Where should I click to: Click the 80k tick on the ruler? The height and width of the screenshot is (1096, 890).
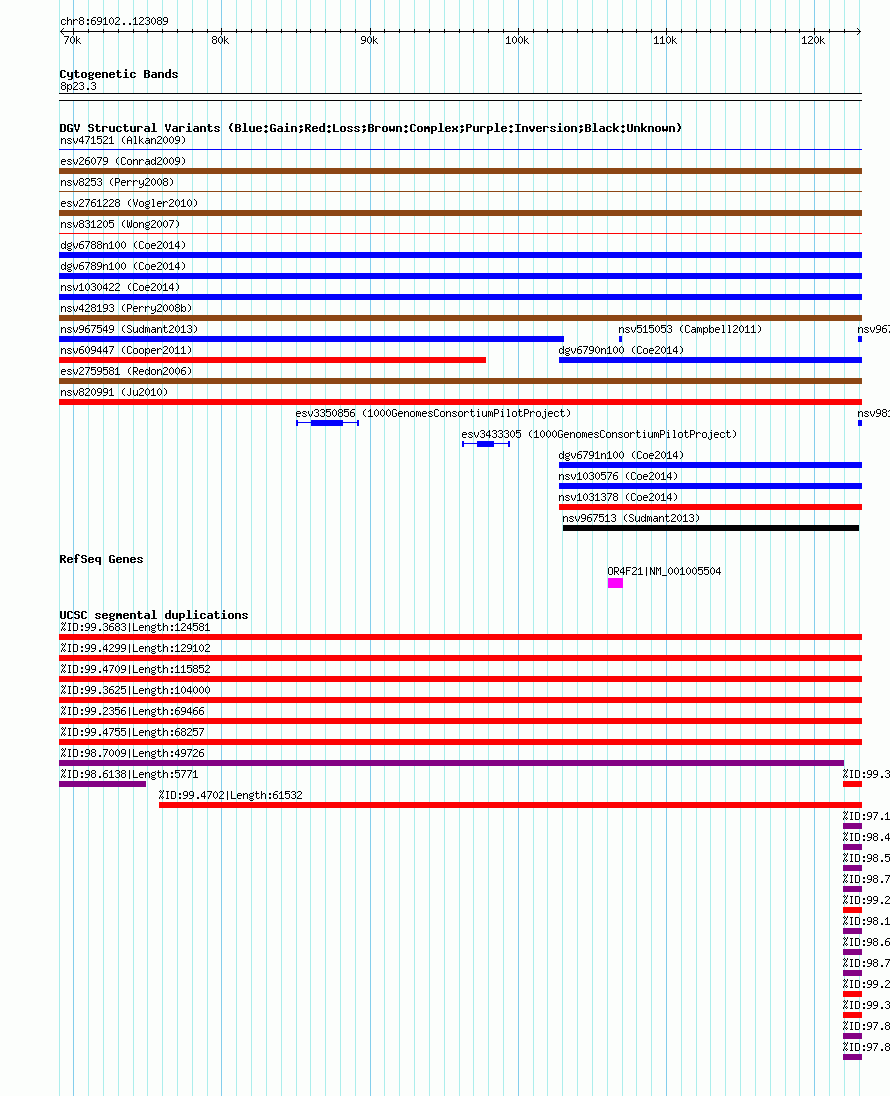(x=220, y=41)
